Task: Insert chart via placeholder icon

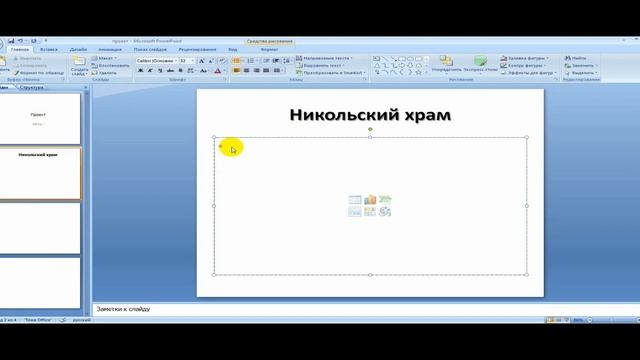Action: (370, 200)
